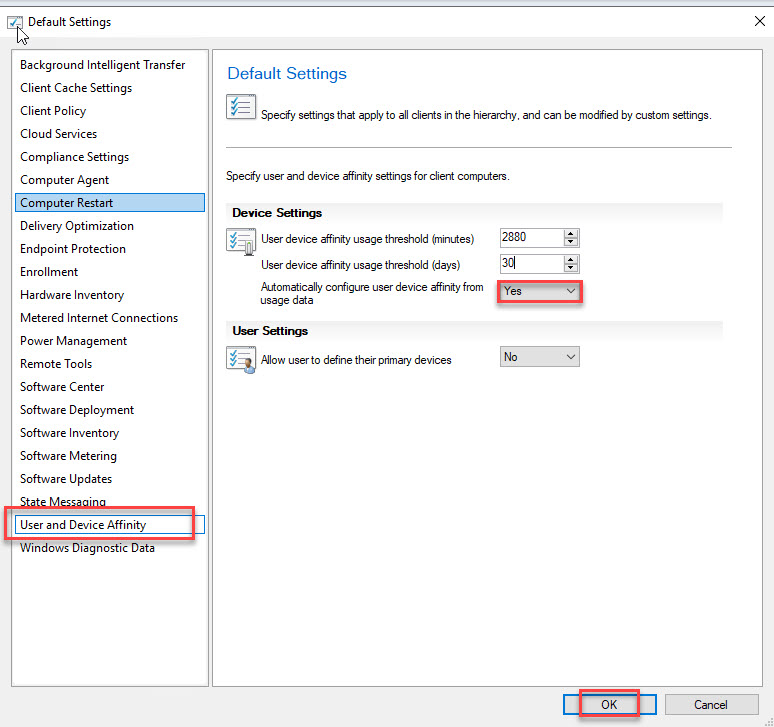Close the Default Settings dialog
This screenshot has width=774, height=727.
[x=758, y=21]
